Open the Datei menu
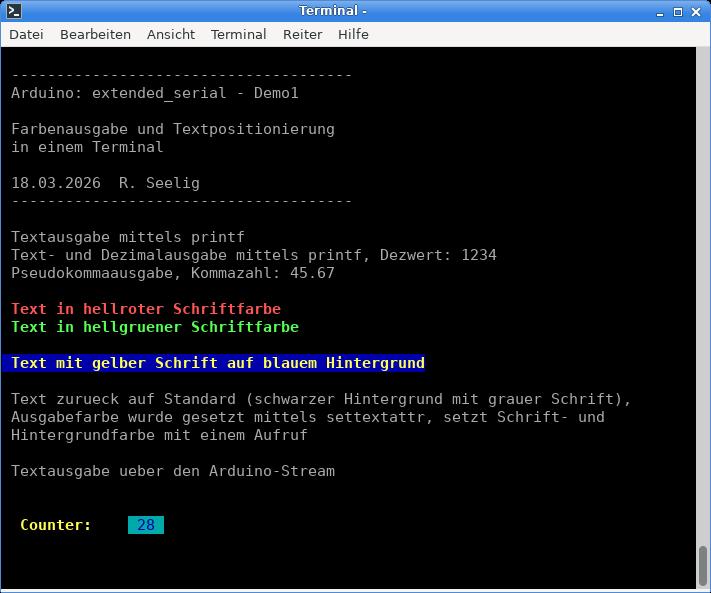This screenshot has width=711, height=593. click(x=26, y=34)
